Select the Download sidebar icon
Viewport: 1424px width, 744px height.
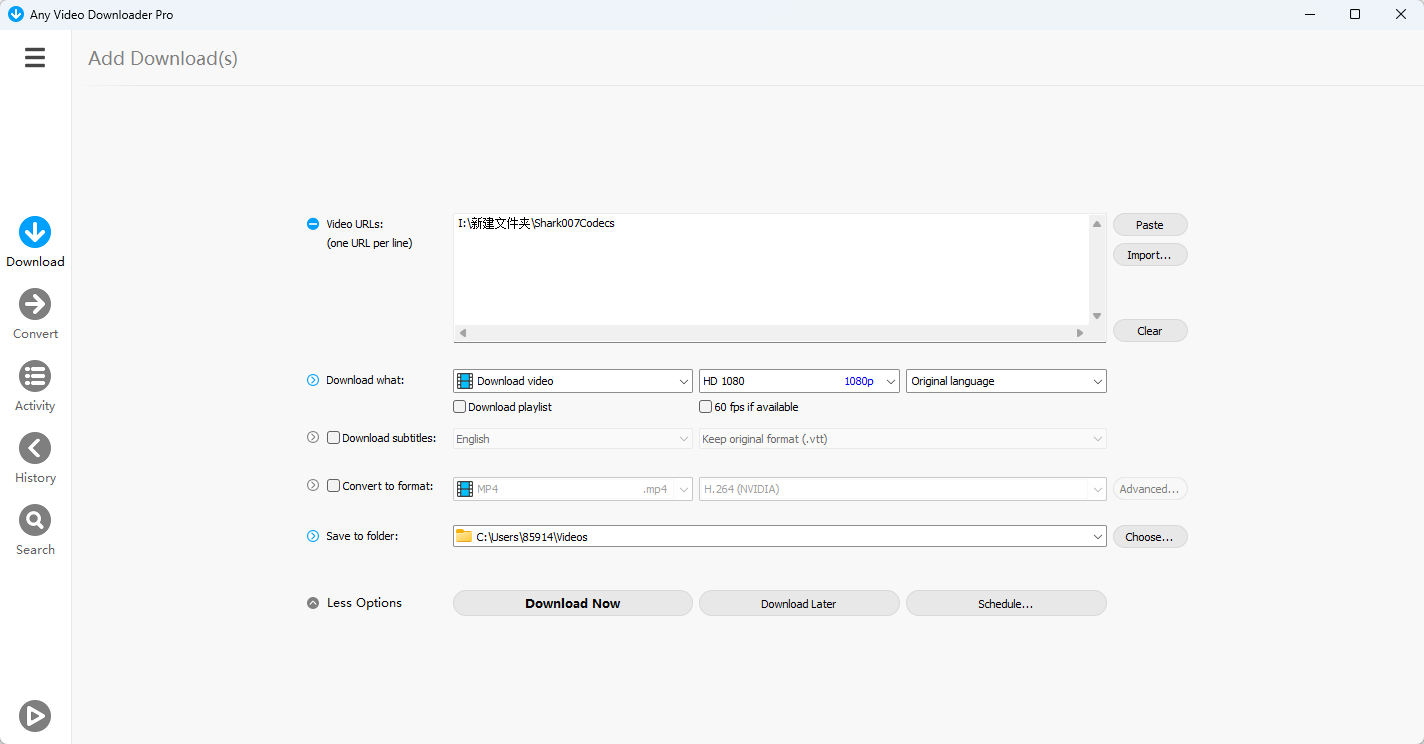point(35,232)
